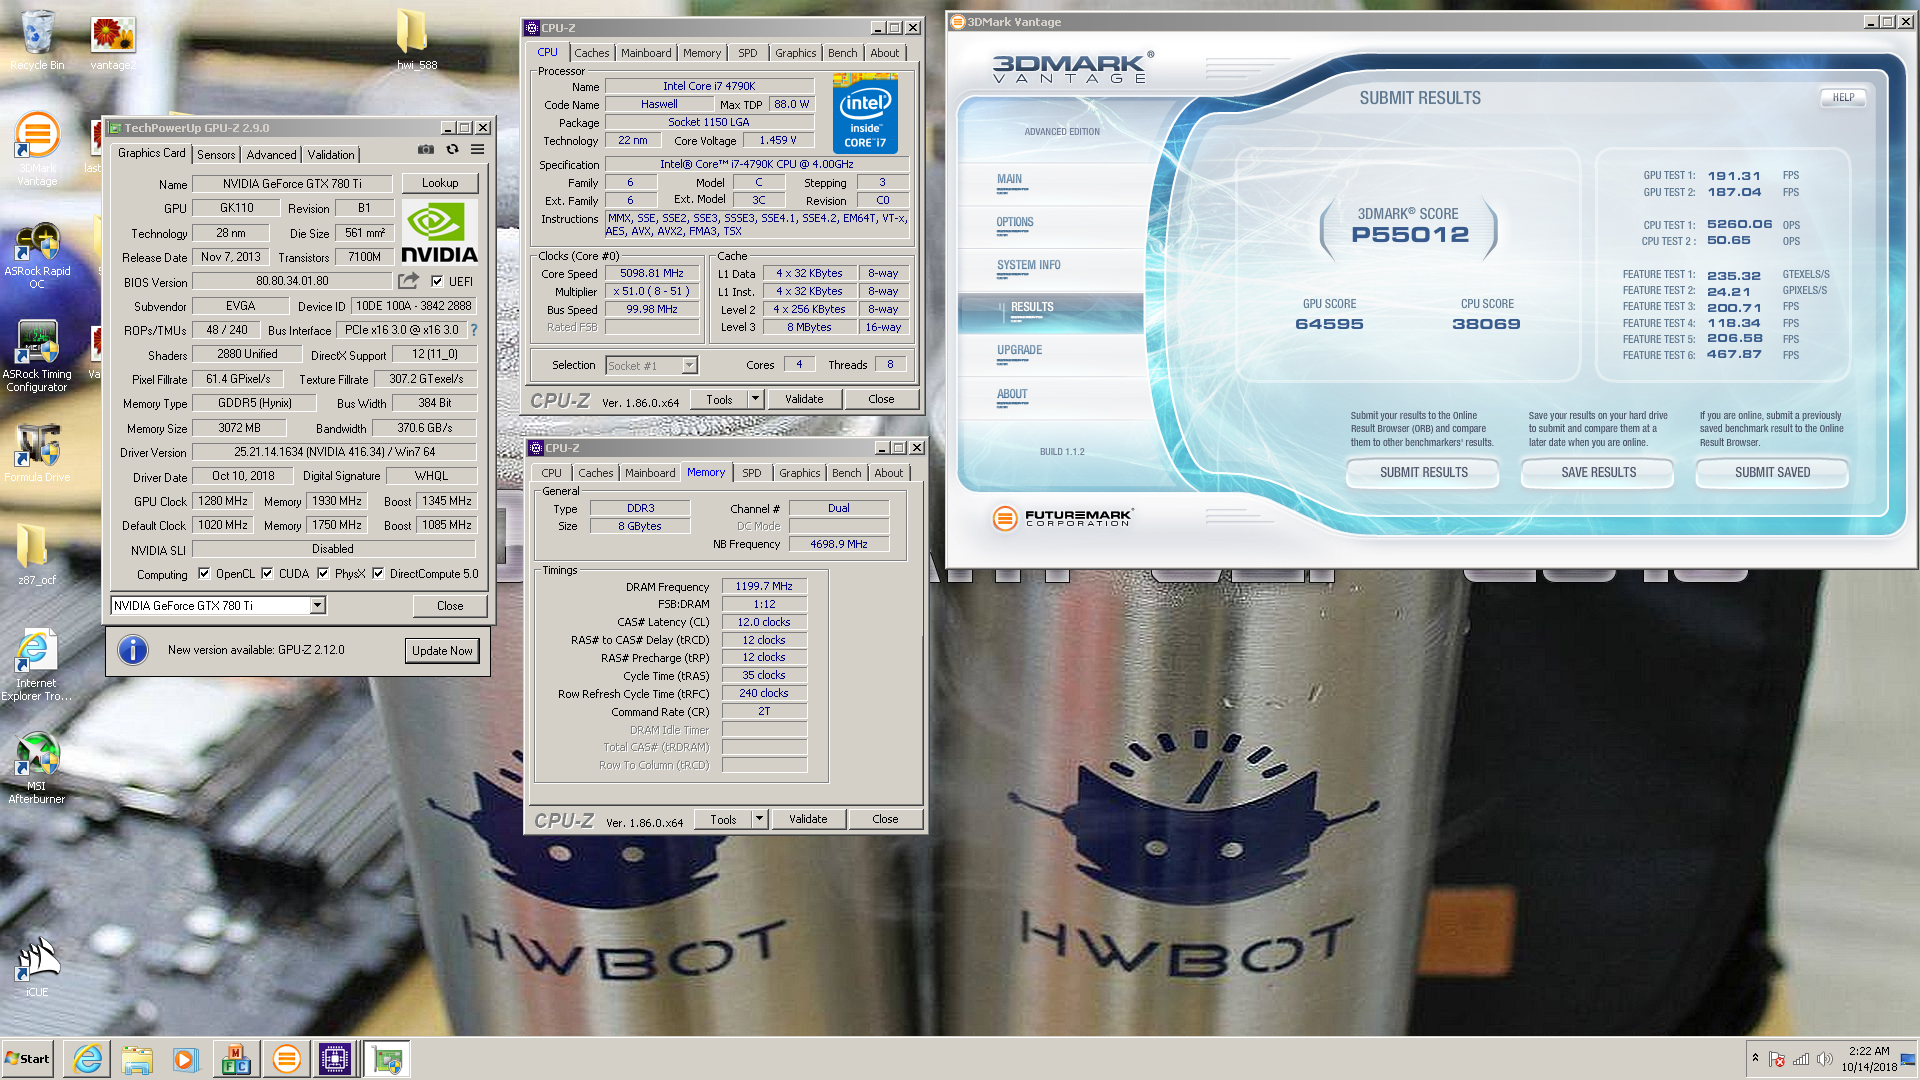Click Submit Saved button in 3DMark
The image size is (1920, 1080).
(x=1772, y=472)
